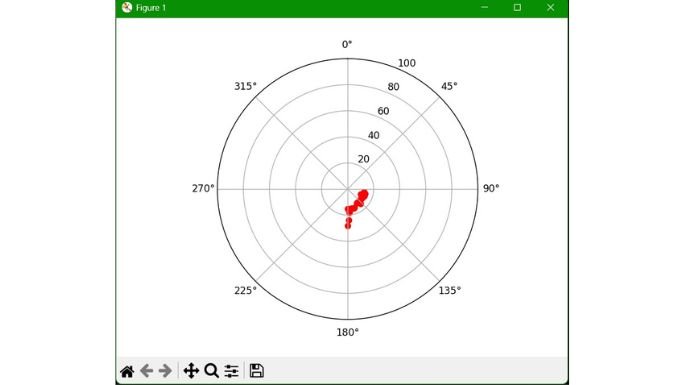Activate the Zoom to rectangle tool
Viewport: 685px width, 385px height.
point(211,371)
